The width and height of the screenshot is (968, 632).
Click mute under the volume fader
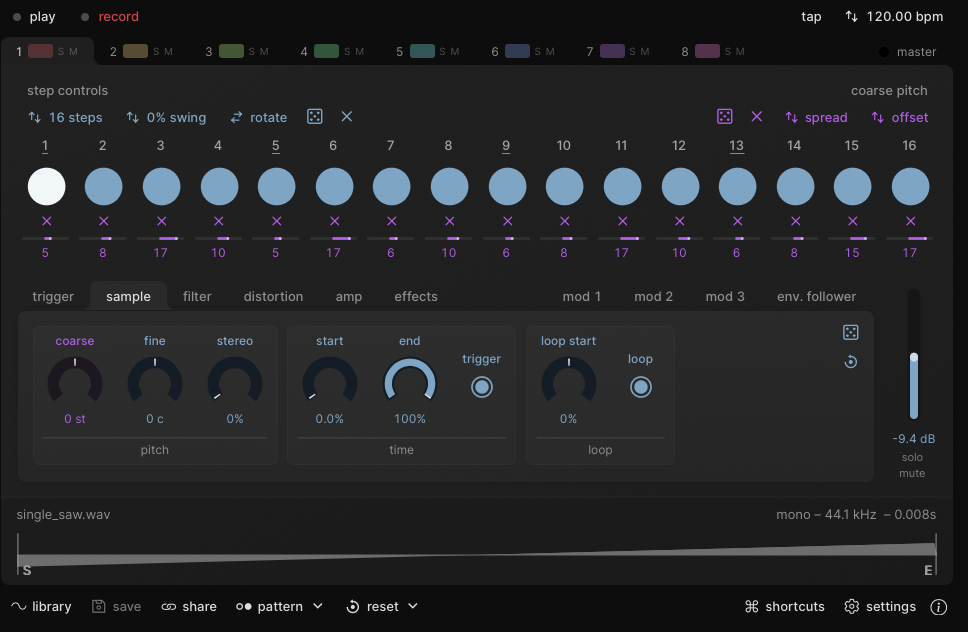pos(912,473)
